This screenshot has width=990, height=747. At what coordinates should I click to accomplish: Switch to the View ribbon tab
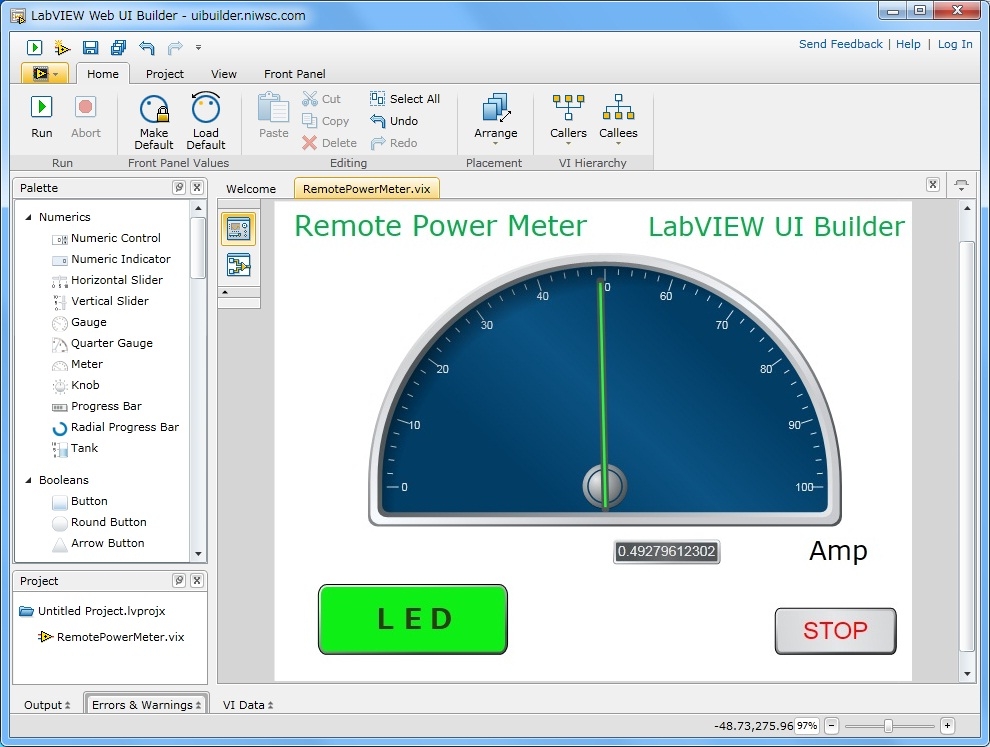click(224, 74)
